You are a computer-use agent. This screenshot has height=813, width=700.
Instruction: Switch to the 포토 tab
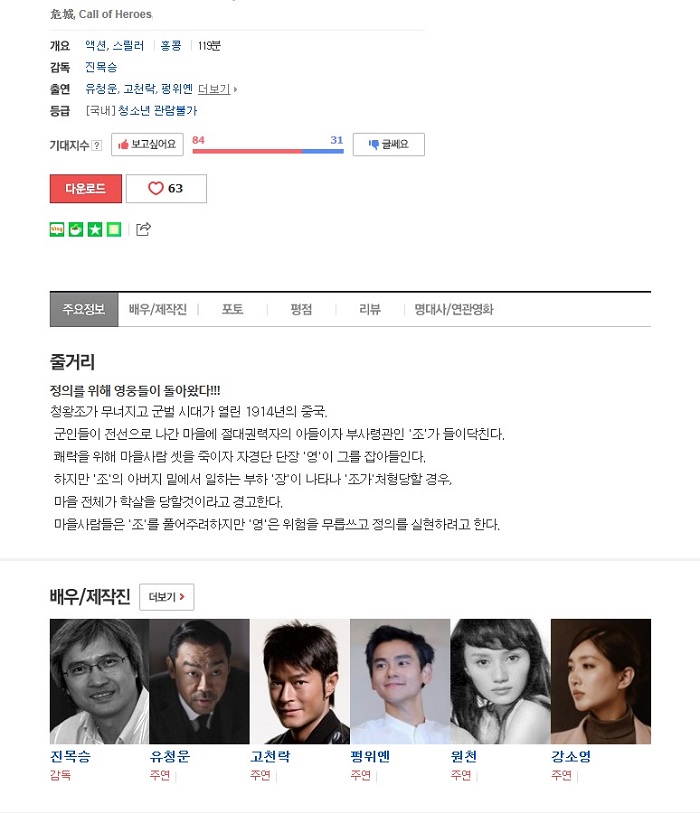[232, 310]
